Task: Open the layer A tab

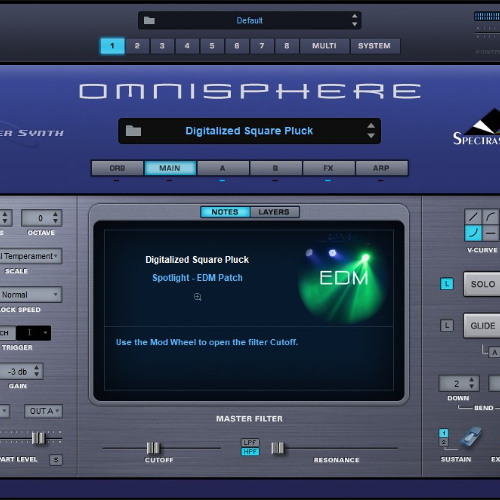Action: tap(223, 168)
